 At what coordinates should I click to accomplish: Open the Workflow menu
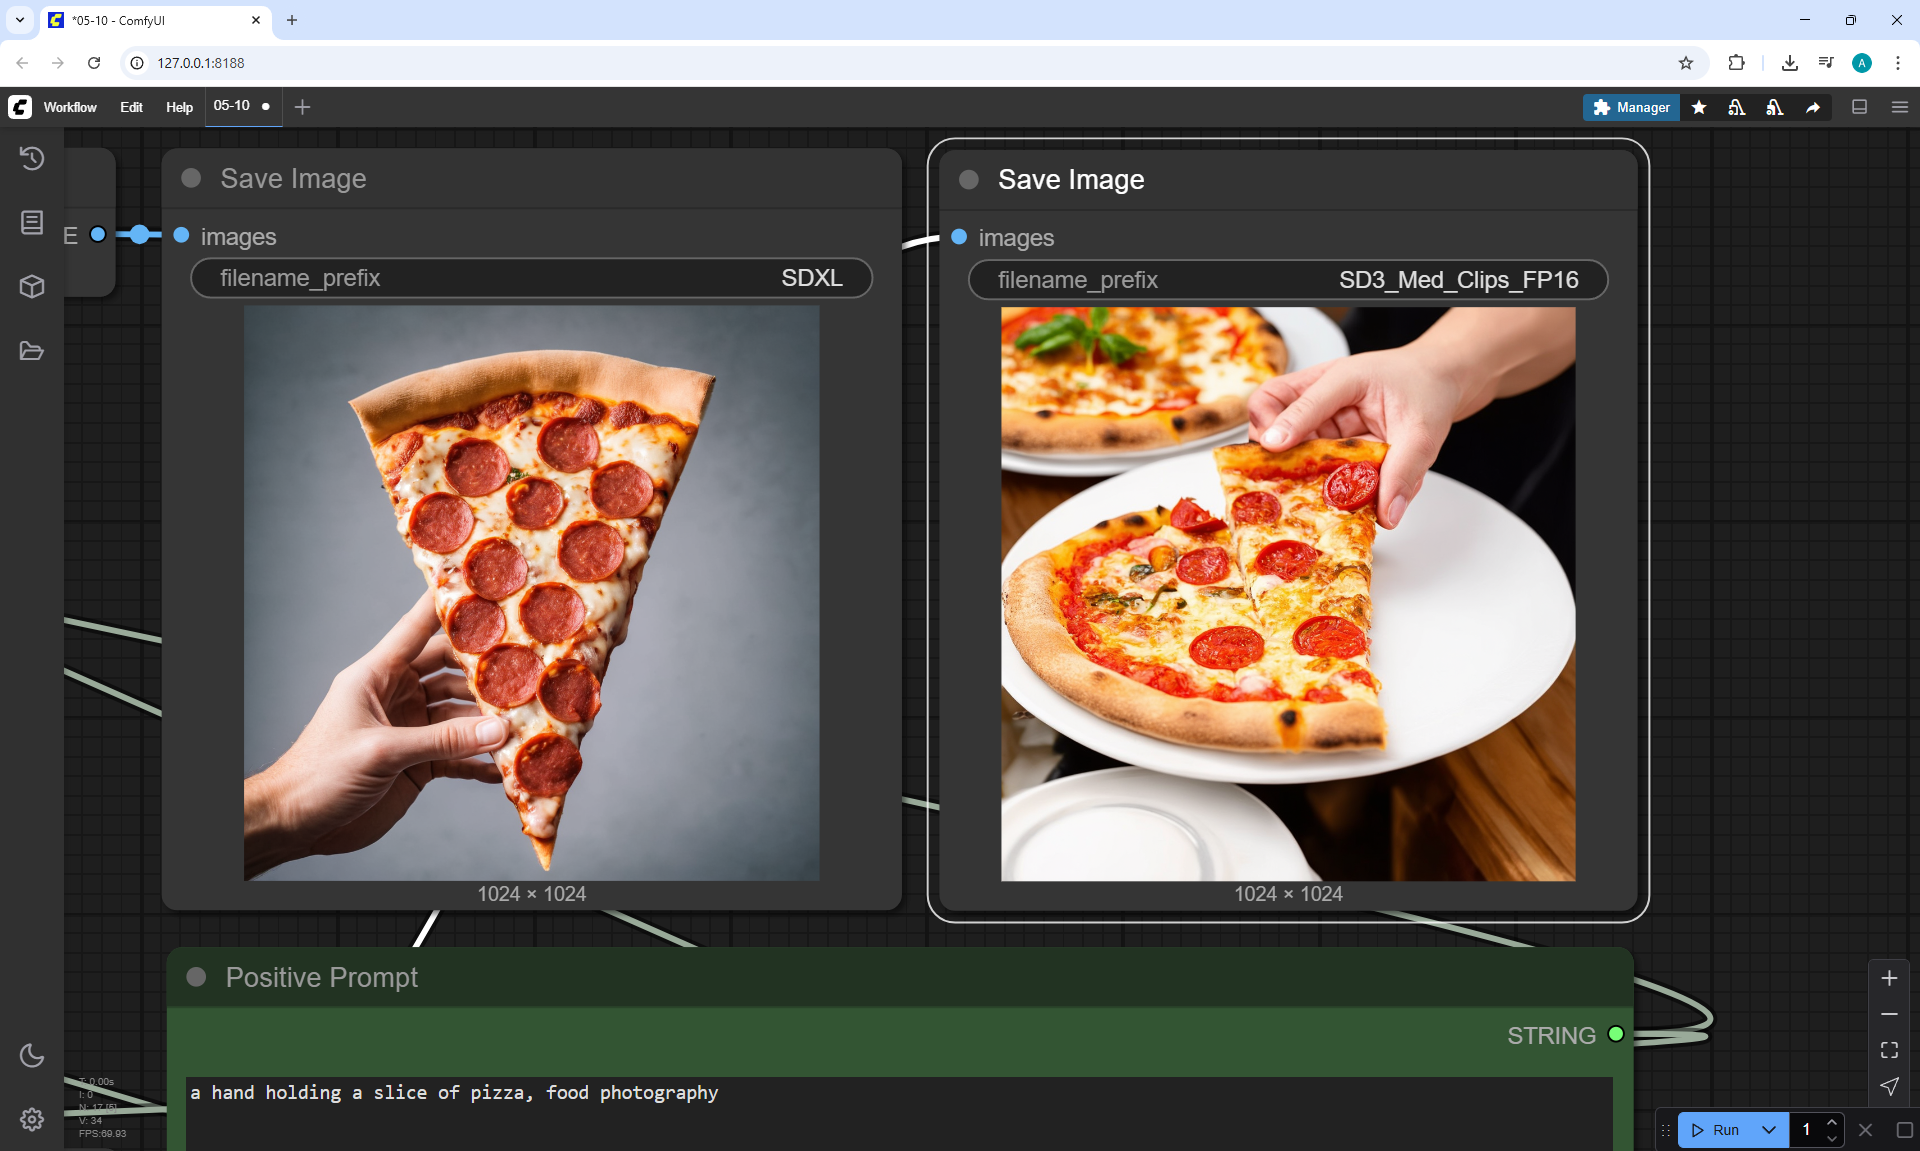click(70, 107)
